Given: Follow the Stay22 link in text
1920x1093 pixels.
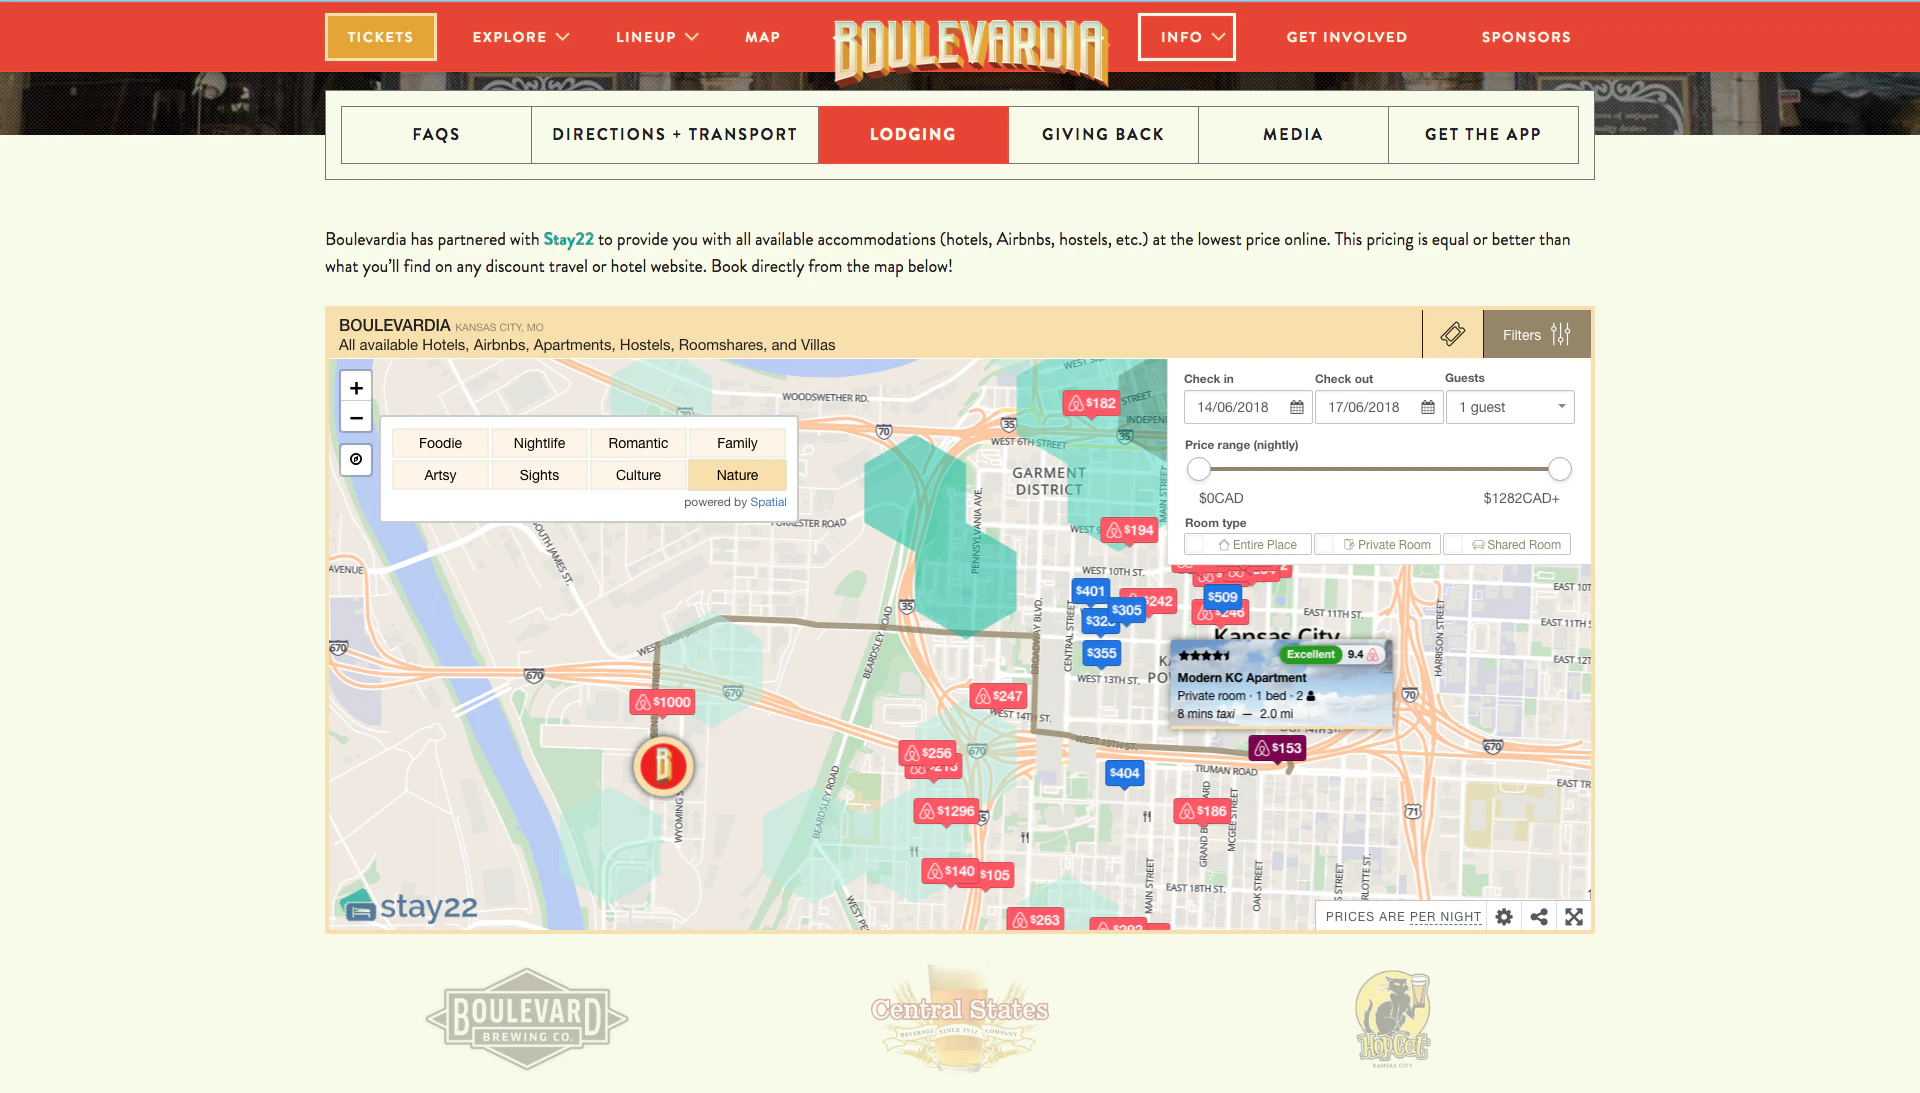Looking at the screenshot, I should click(568, 239).
